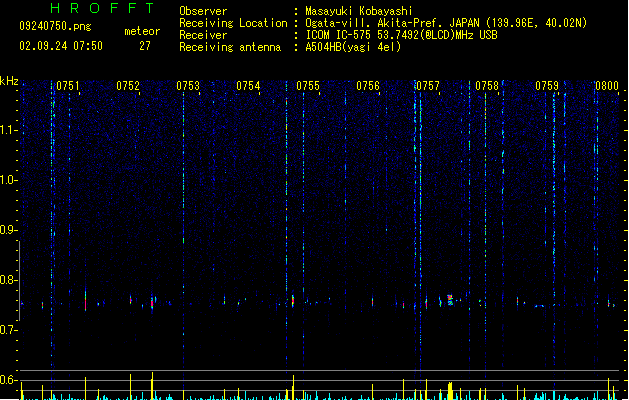Click the date stamp 02.09.24 07:50
The width and height of the screenshot is (629, 400).
(61, 46)
